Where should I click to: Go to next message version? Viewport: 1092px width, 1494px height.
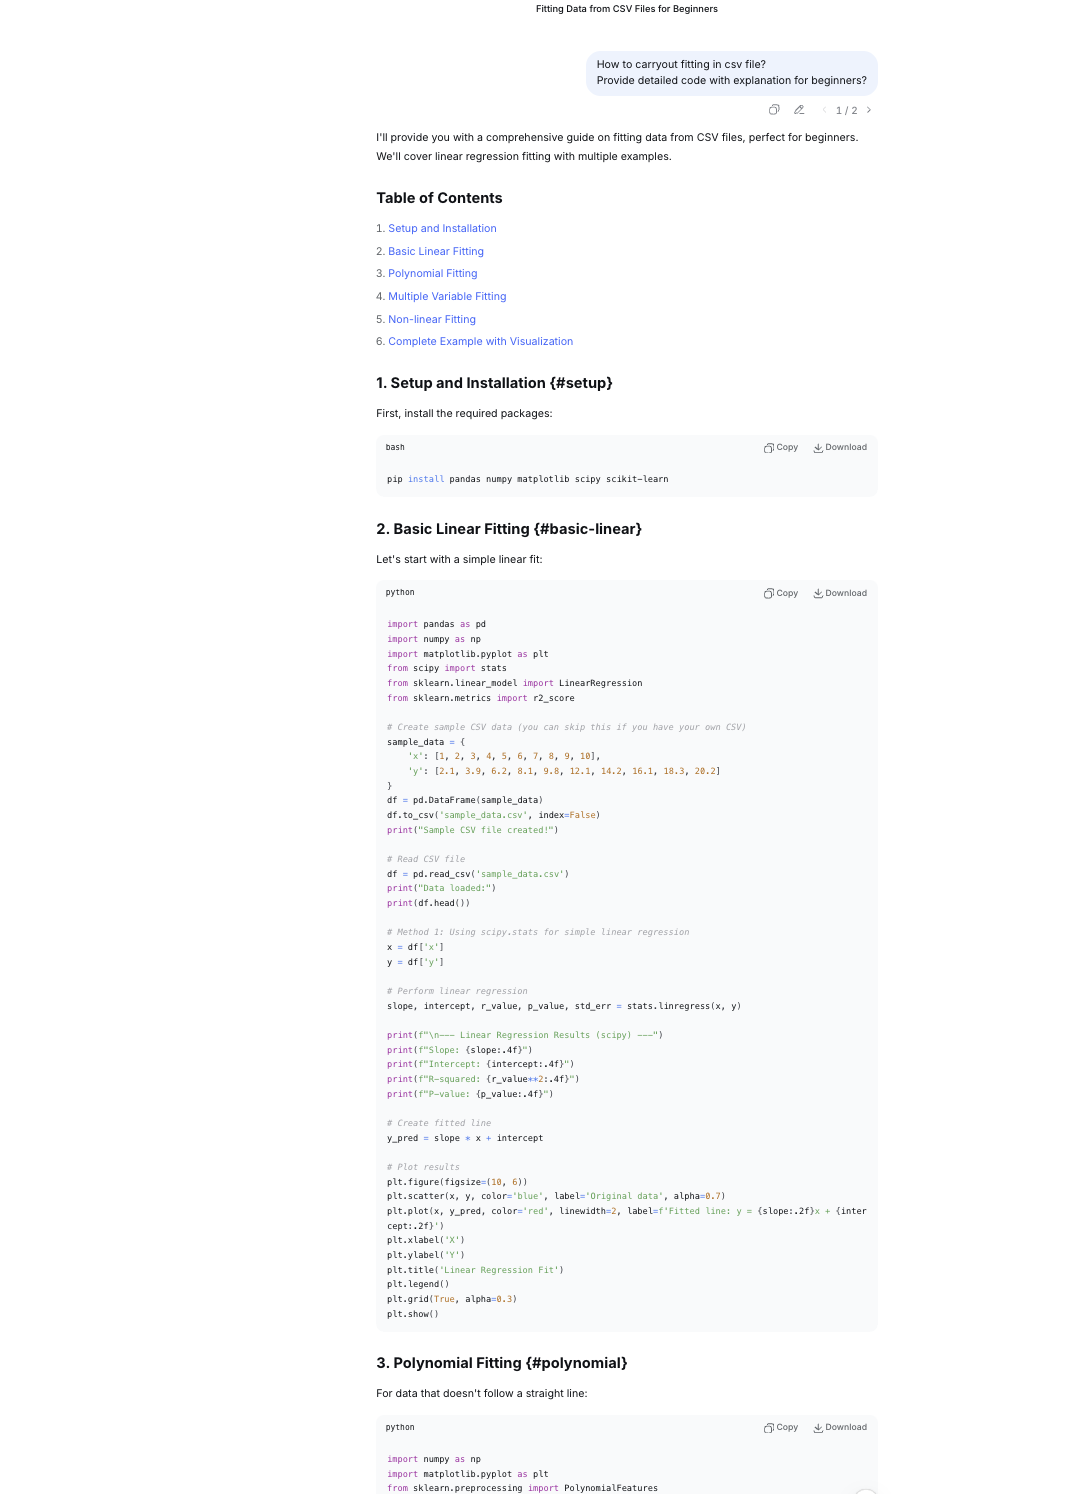869,110
